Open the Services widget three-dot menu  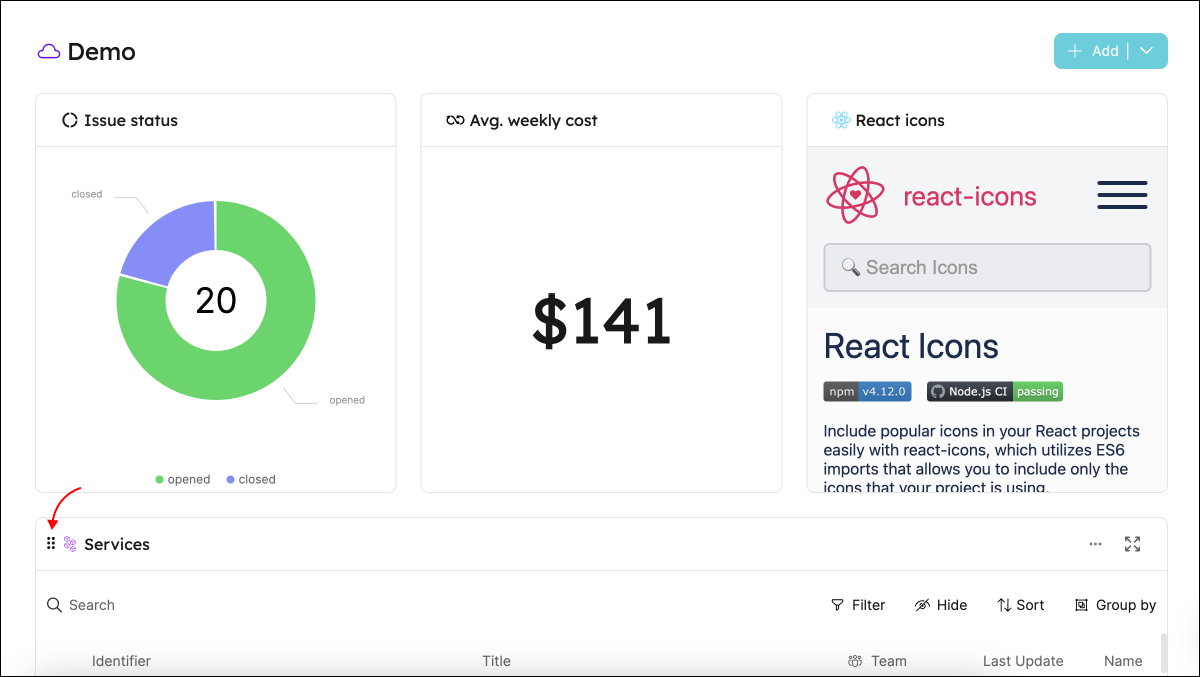coord(1095,544)
